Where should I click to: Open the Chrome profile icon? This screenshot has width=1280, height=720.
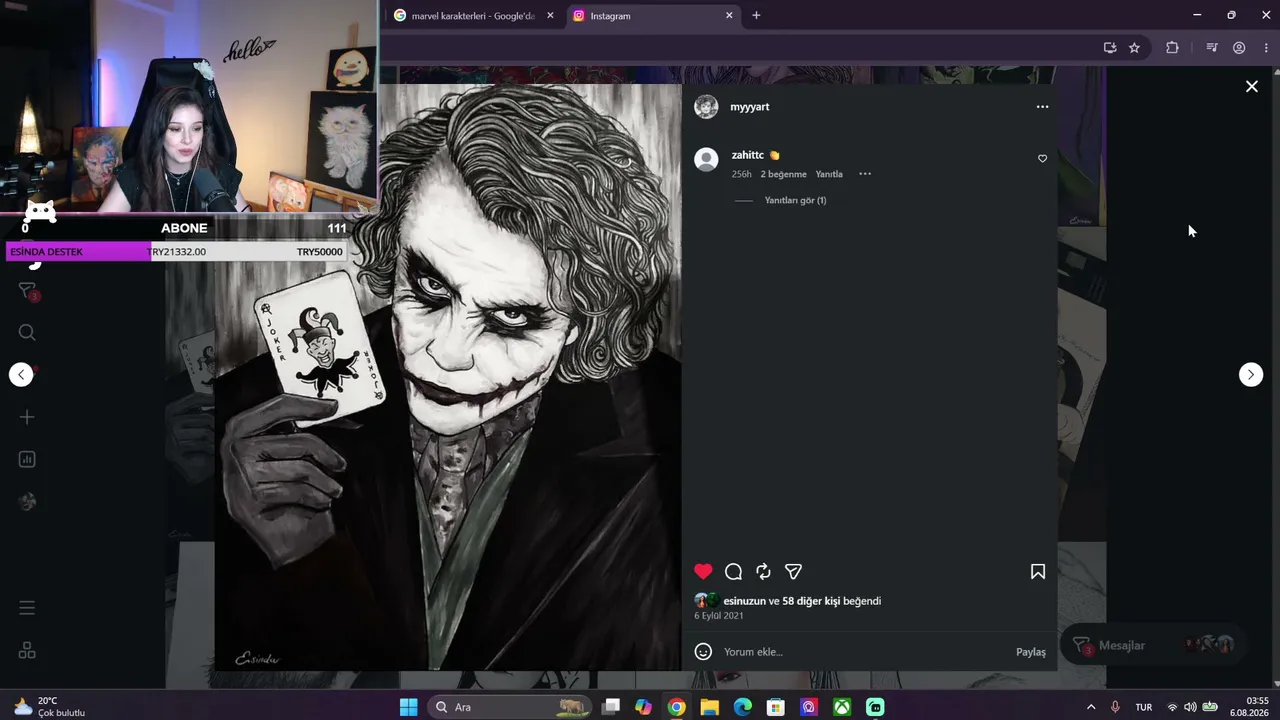tap(1239, 47)
